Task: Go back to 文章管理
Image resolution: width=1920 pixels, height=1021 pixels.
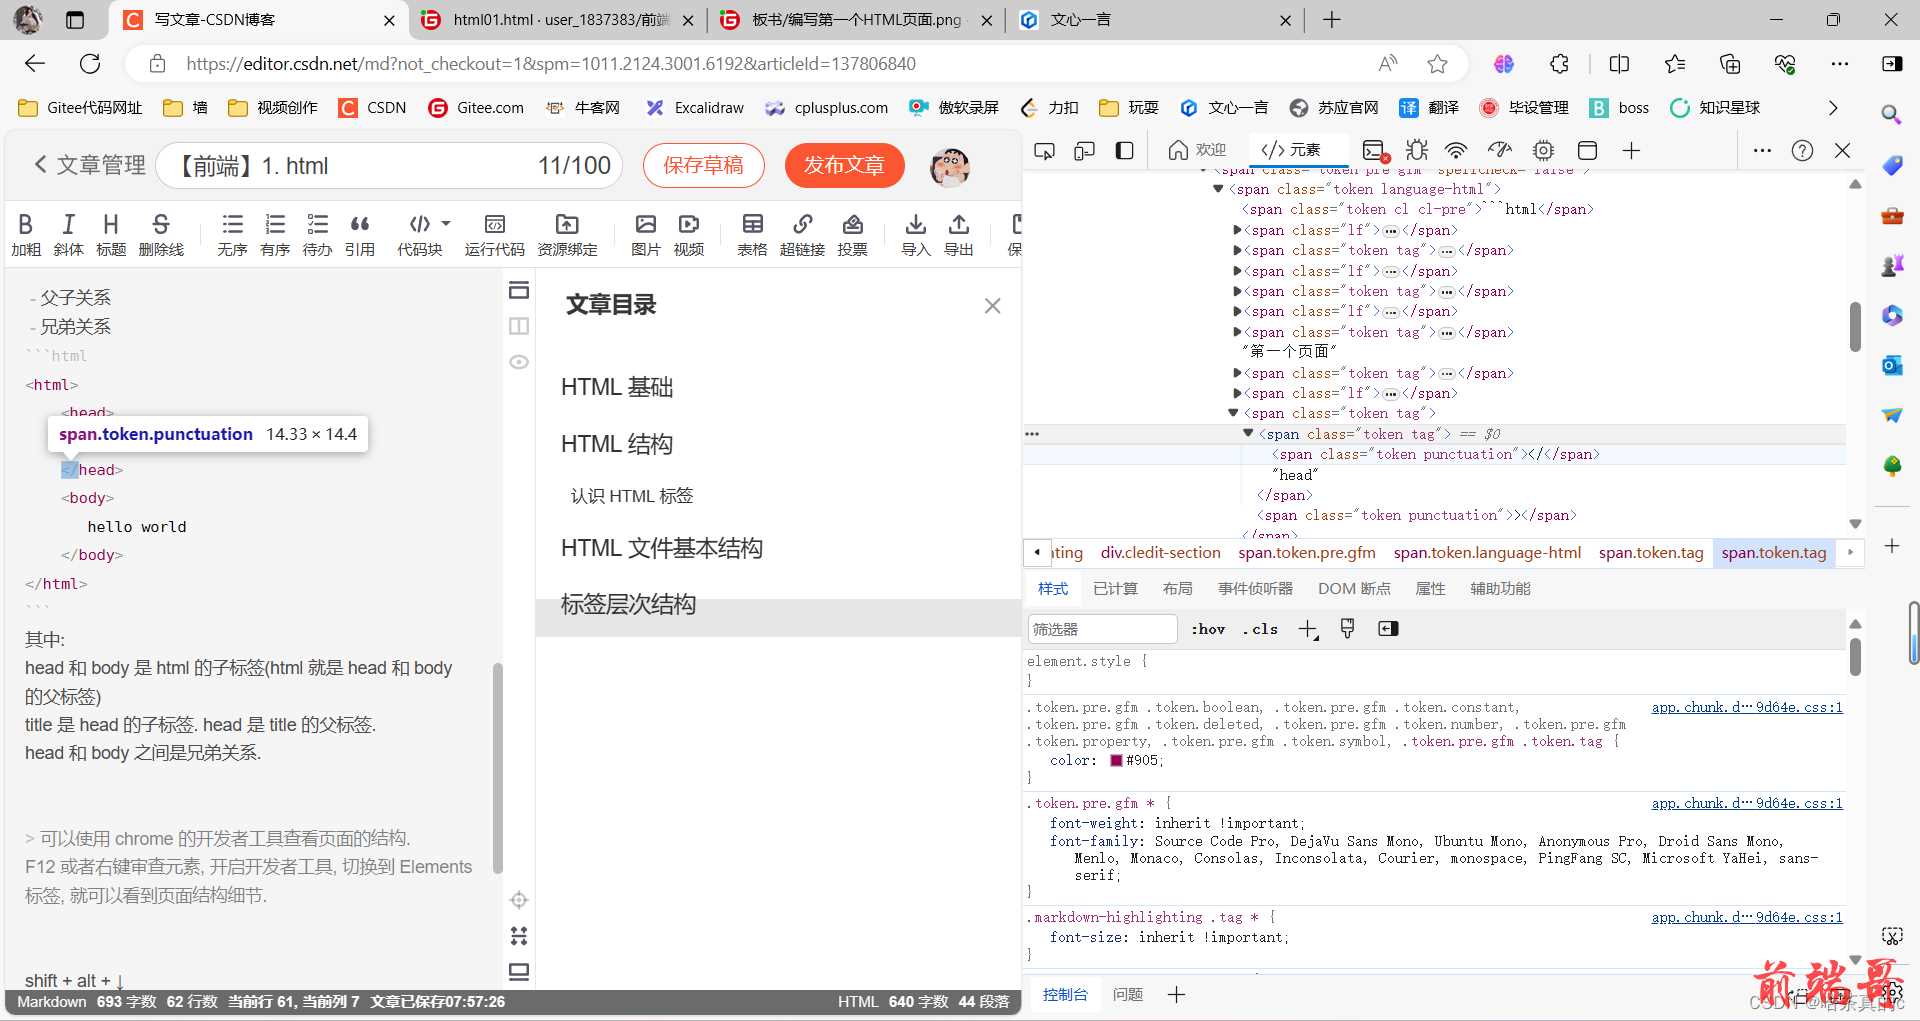Action: pyautogui.click(x=90, y=165)
